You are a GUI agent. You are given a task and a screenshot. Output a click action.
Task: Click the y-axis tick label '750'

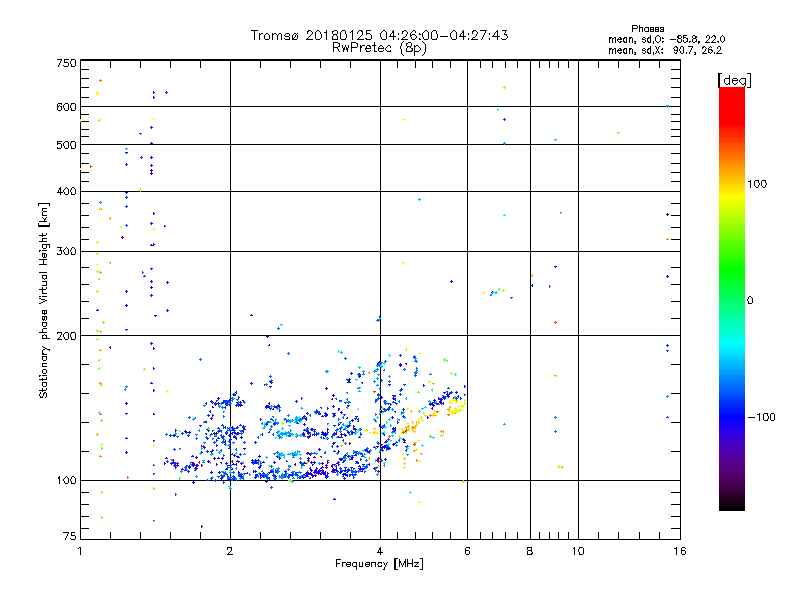pos(66,63)
